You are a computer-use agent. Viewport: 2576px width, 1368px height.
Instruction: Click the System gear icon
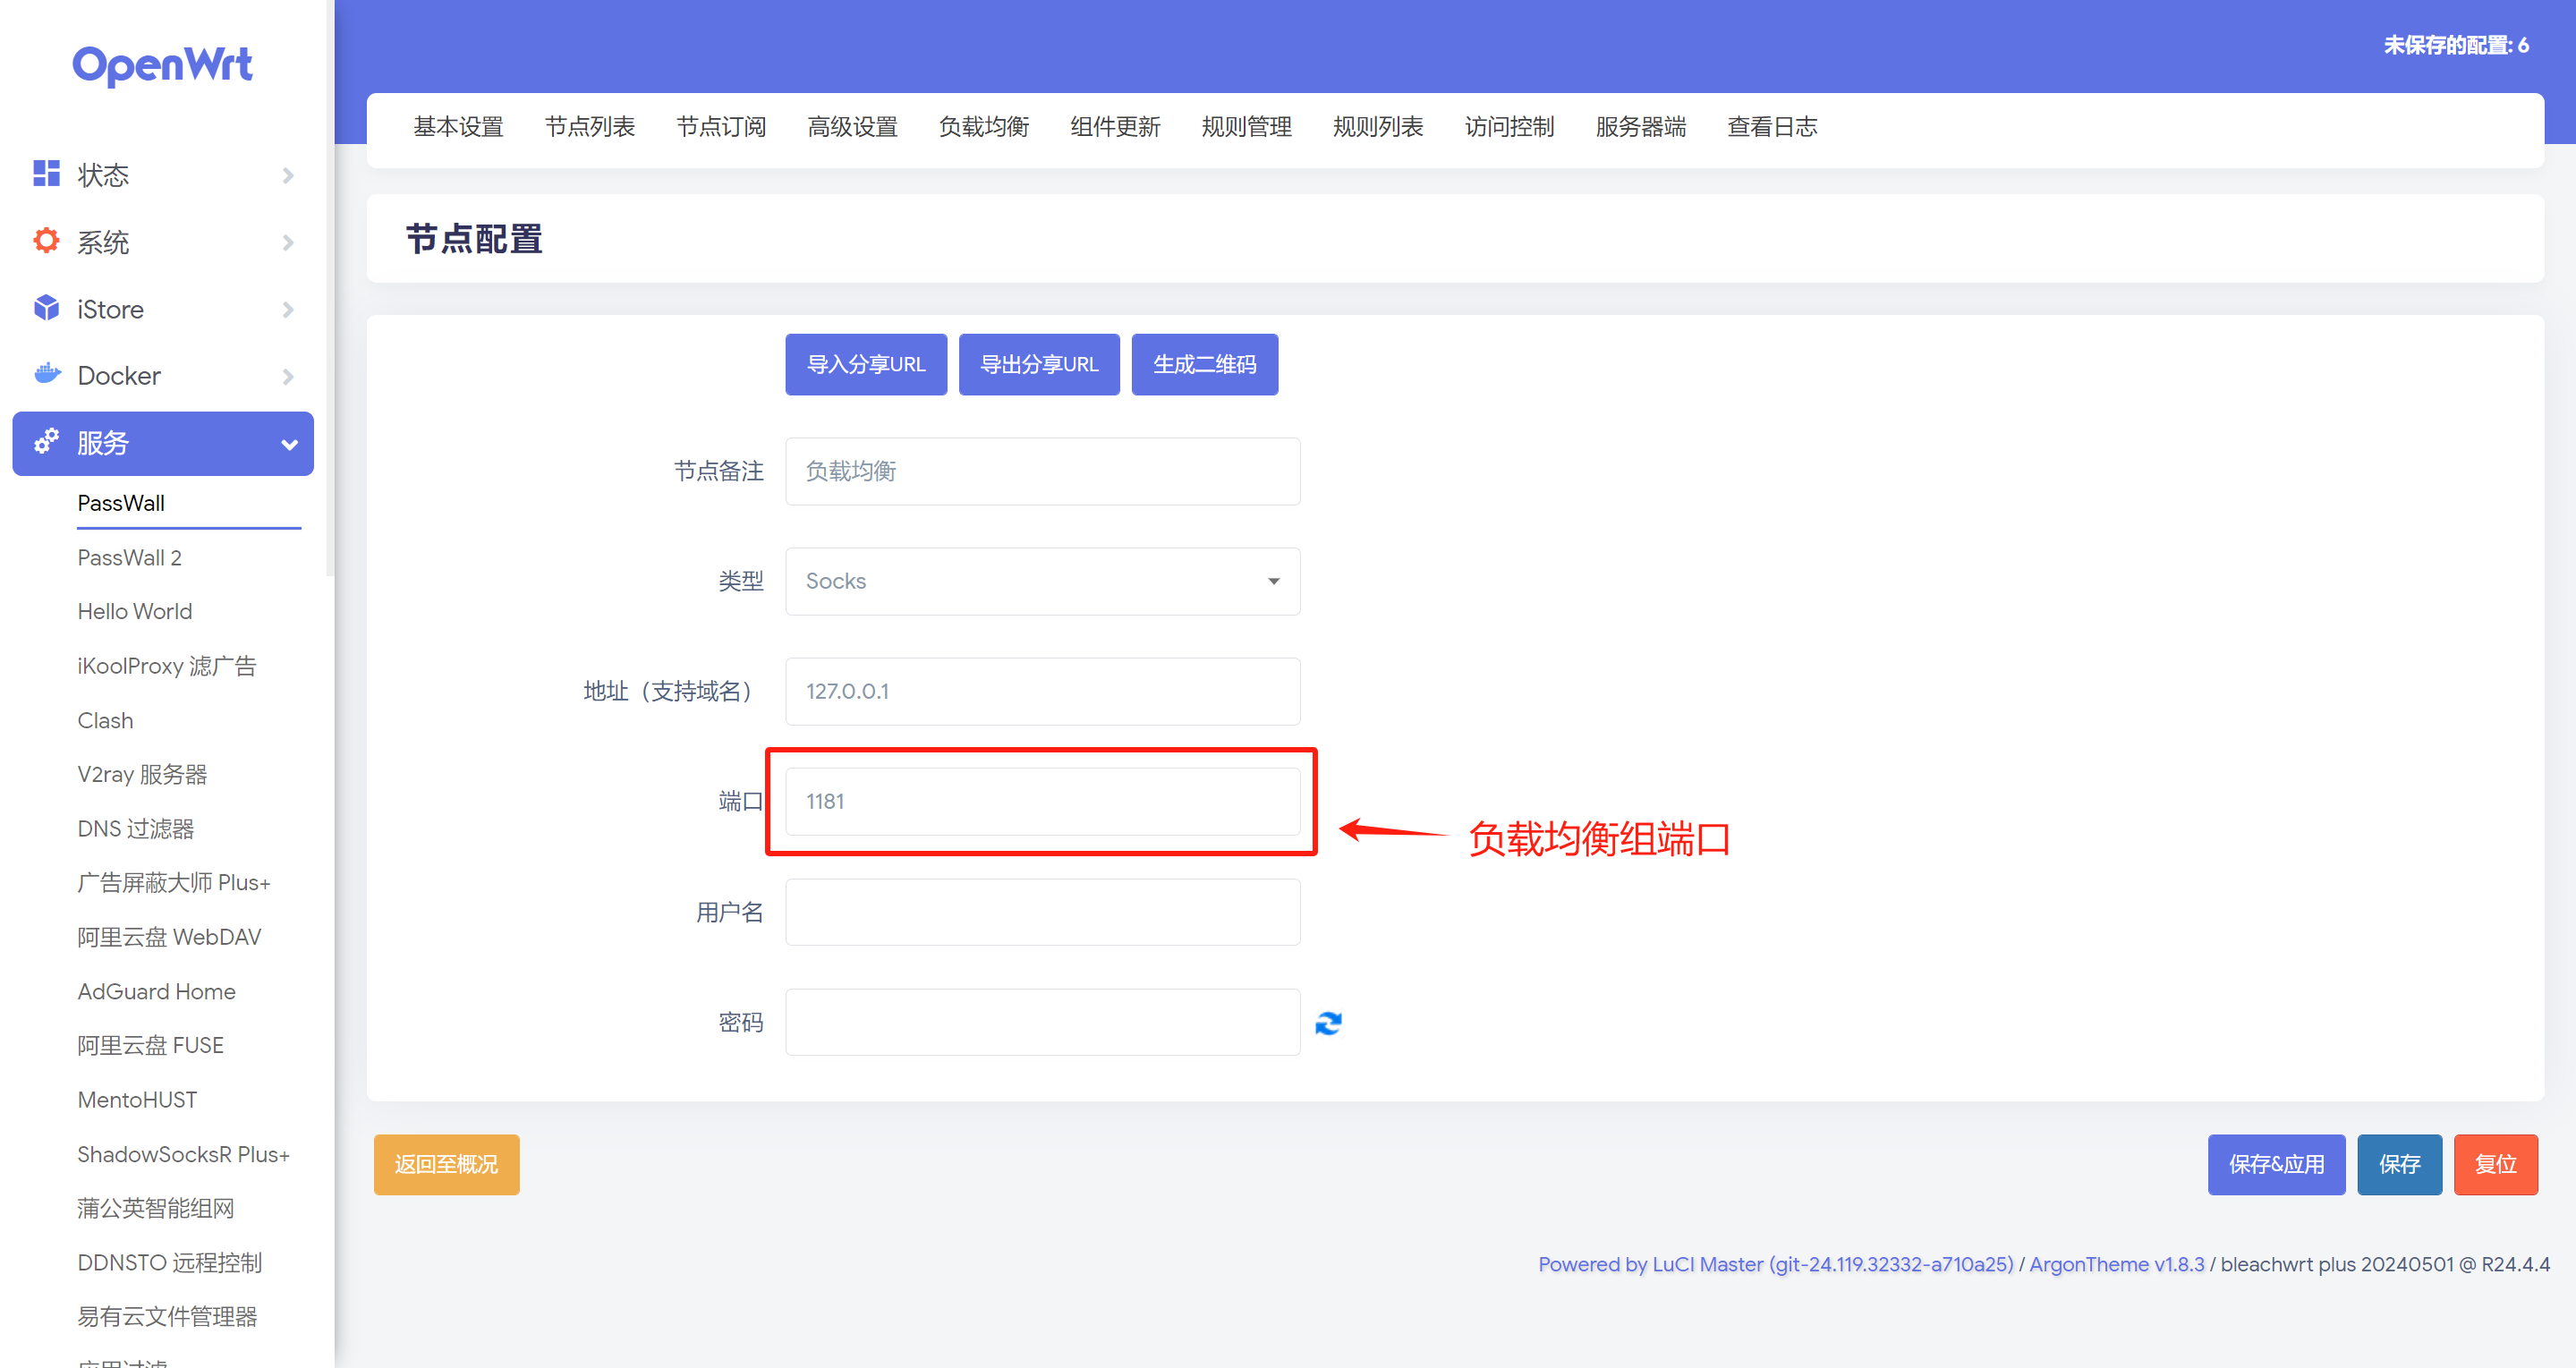[46, 241]
